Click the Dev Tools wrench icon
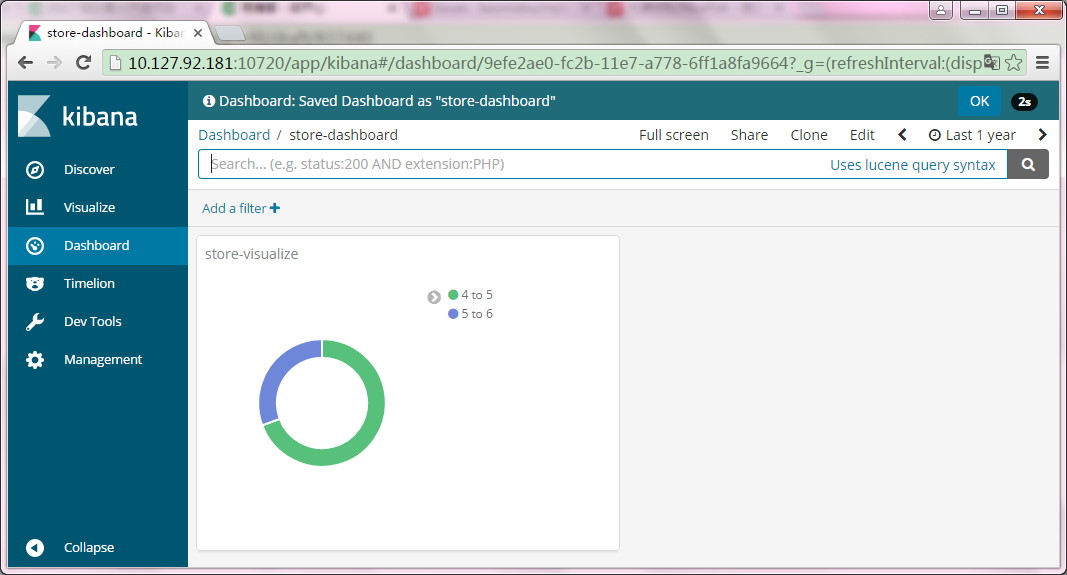Screen dimensions: 1067x575 (x=35, y=322)
